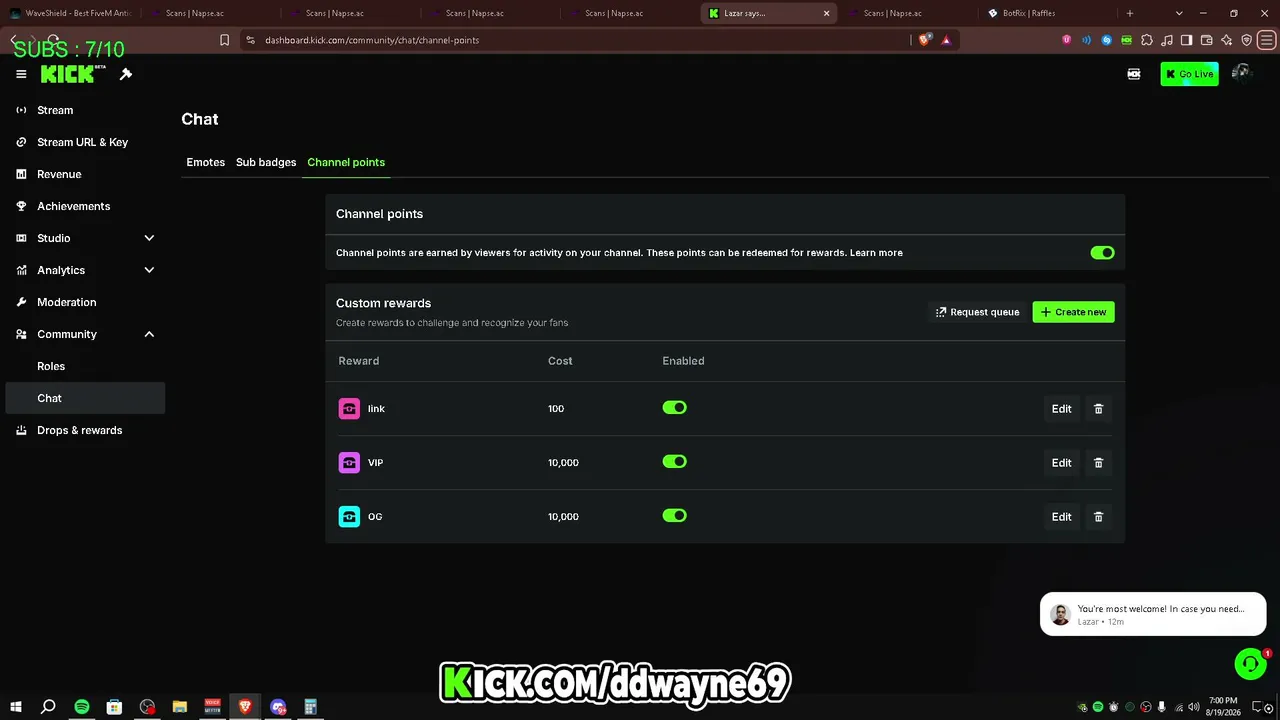Click the Reward column header
Screen dimensions: 1280x720
tap(359, 361)
